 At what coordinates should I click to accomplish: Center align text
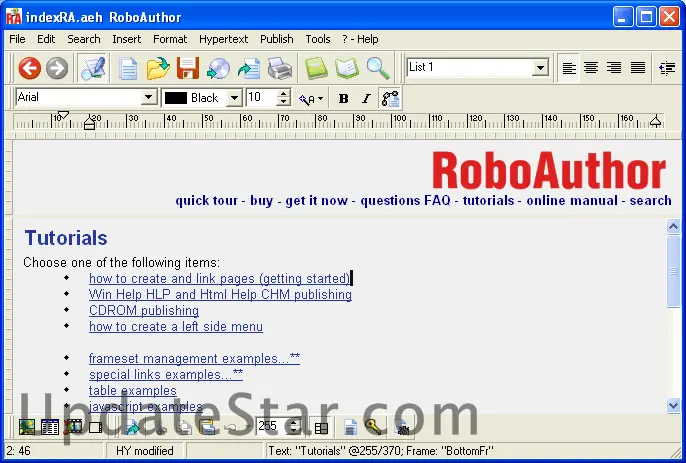click(x=591, y=68)
